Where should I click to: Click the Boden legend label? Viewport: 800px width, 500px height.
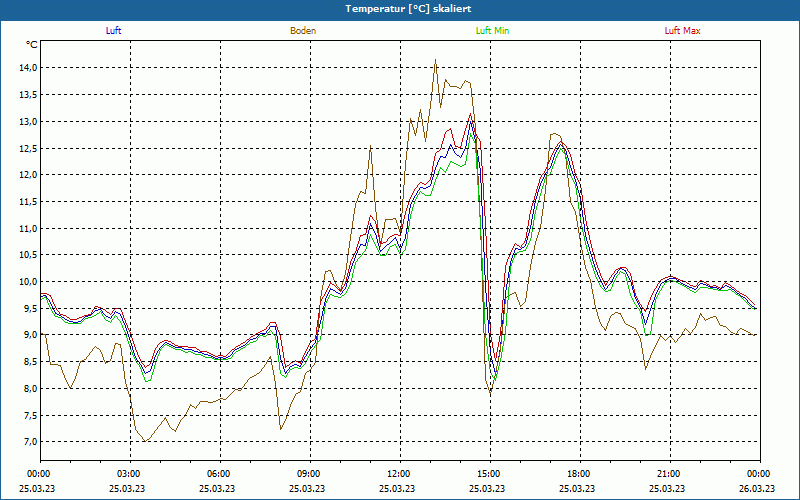click(x=303, y=31)
